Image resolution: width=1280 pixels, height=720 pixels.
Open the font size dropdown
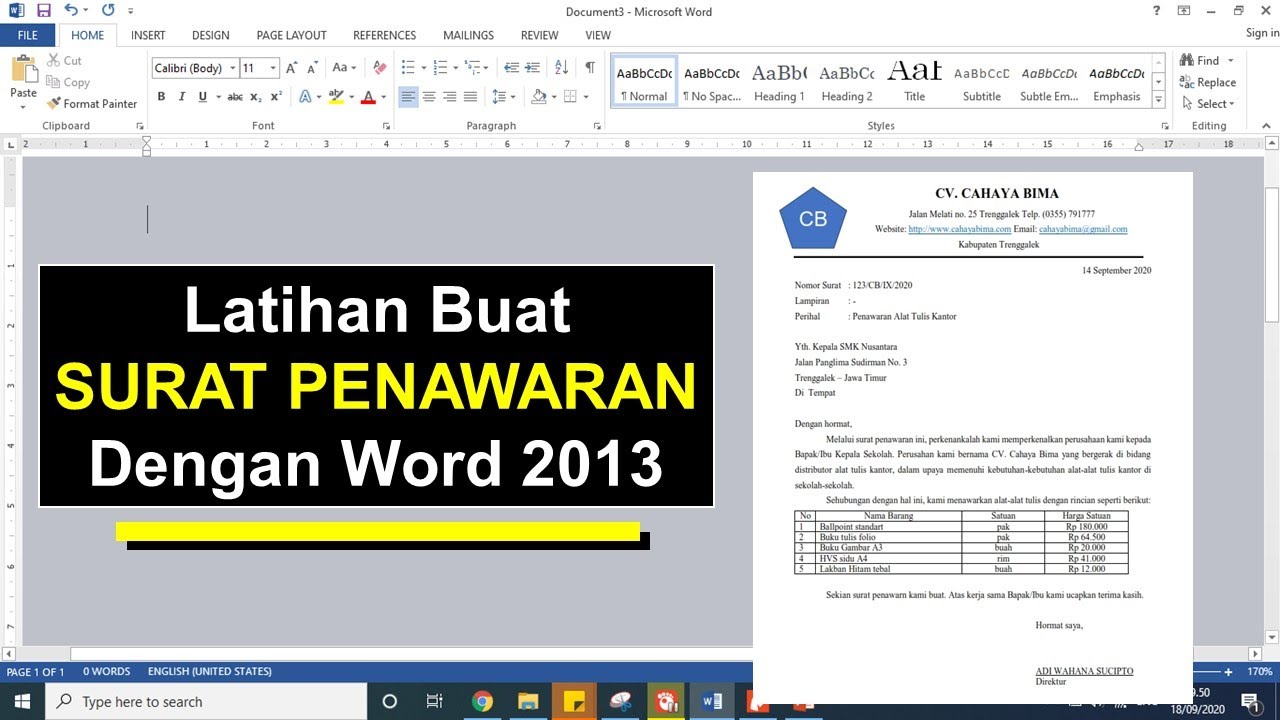(x=273, y=68)
